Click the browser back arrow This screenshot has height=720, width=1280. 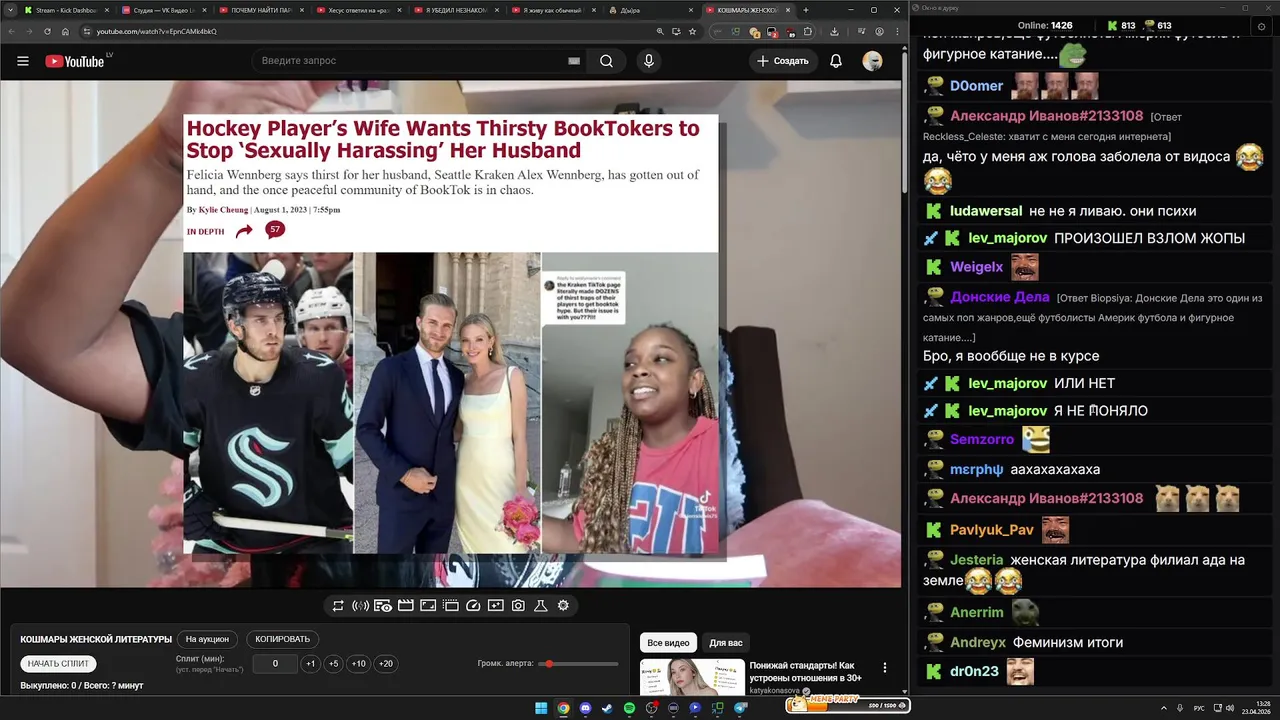coord(13,31)
